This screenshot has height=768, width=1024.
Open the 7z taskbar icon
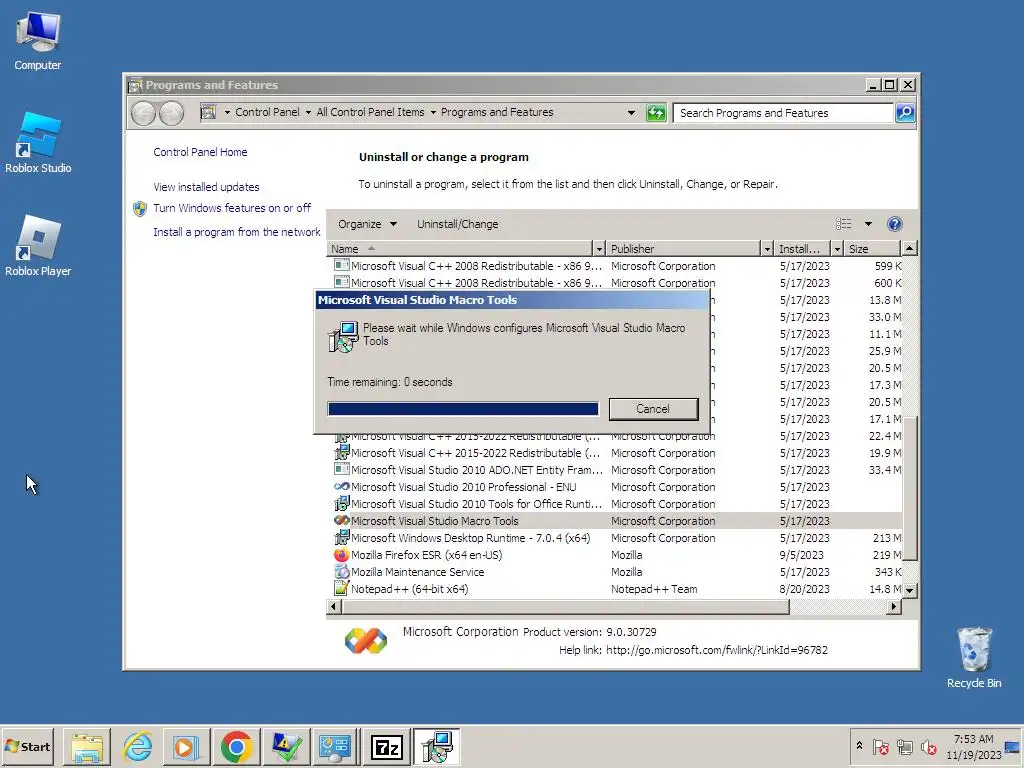pyautogui.click(x=386, y=746)
